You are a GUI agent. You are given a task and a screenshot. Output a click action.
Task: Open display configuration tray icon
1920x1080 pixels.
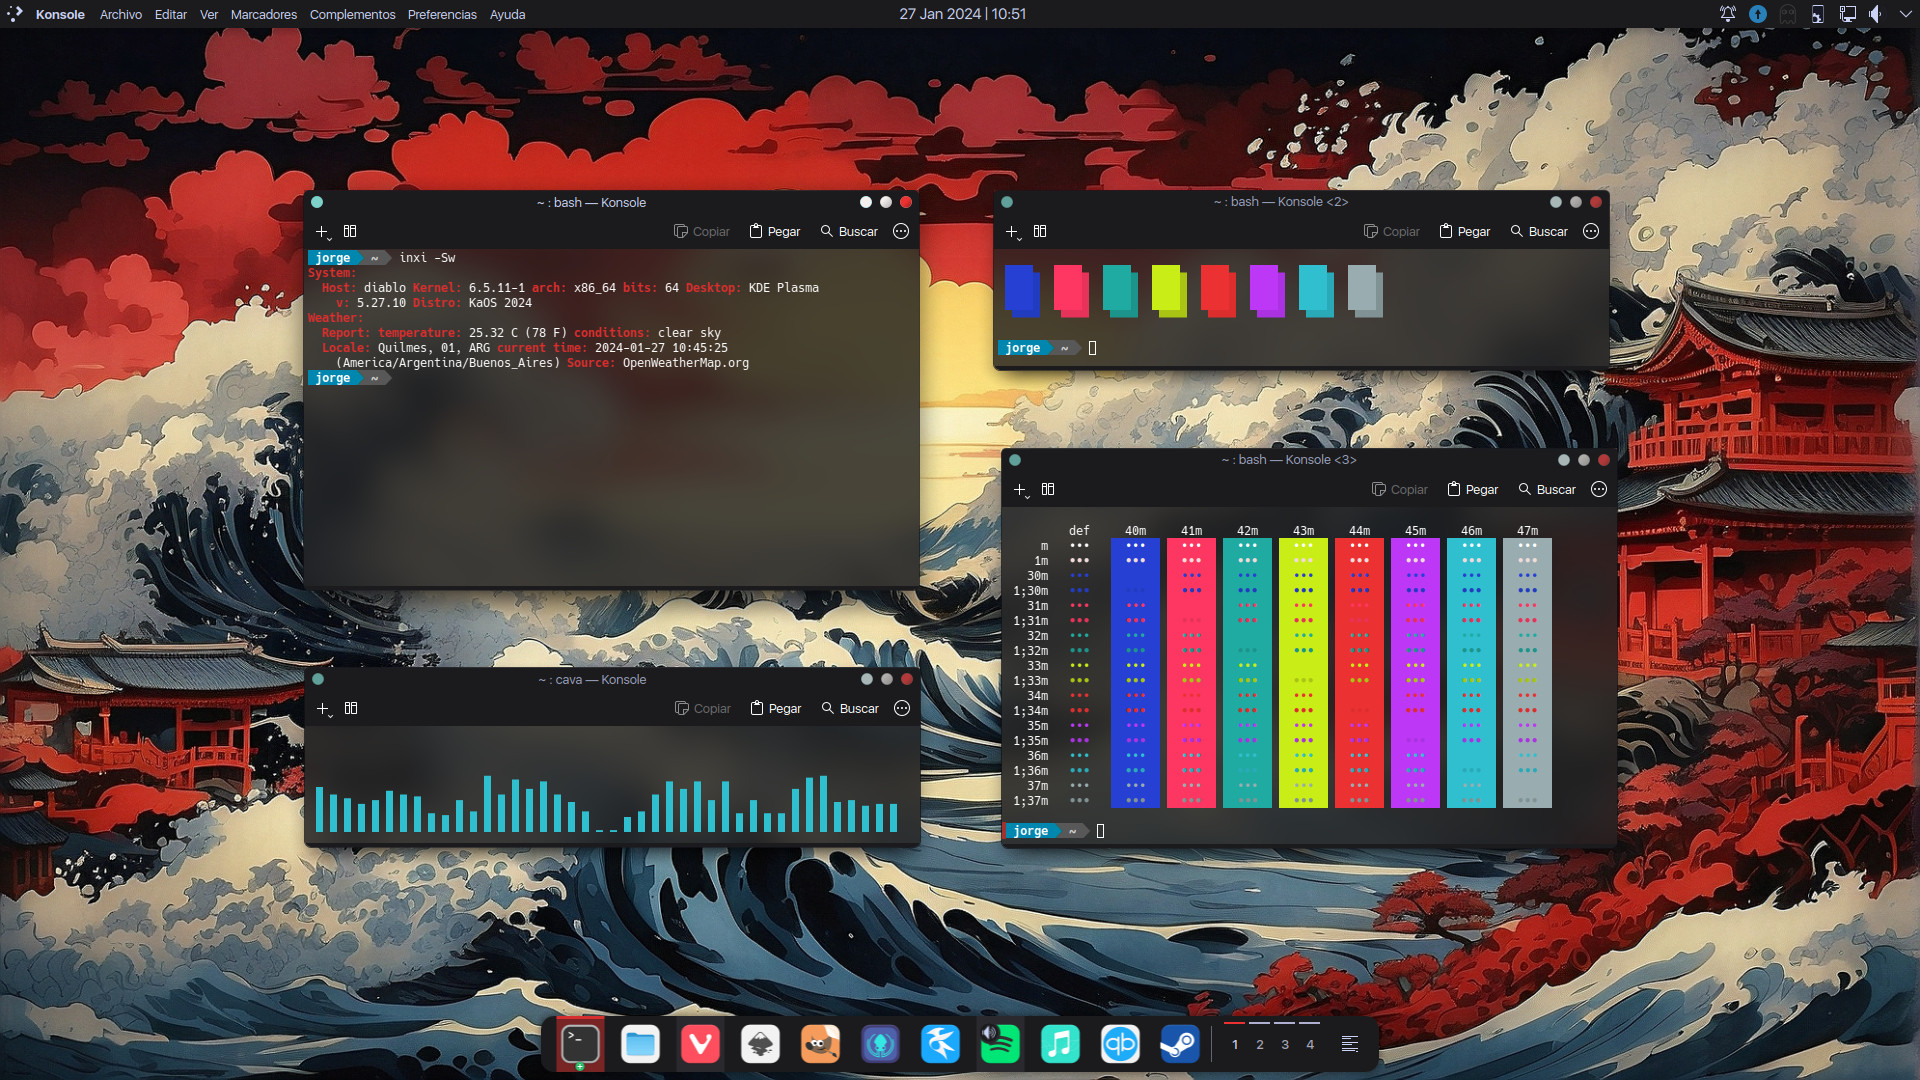pyautogui.click(x=1847, y=14)
